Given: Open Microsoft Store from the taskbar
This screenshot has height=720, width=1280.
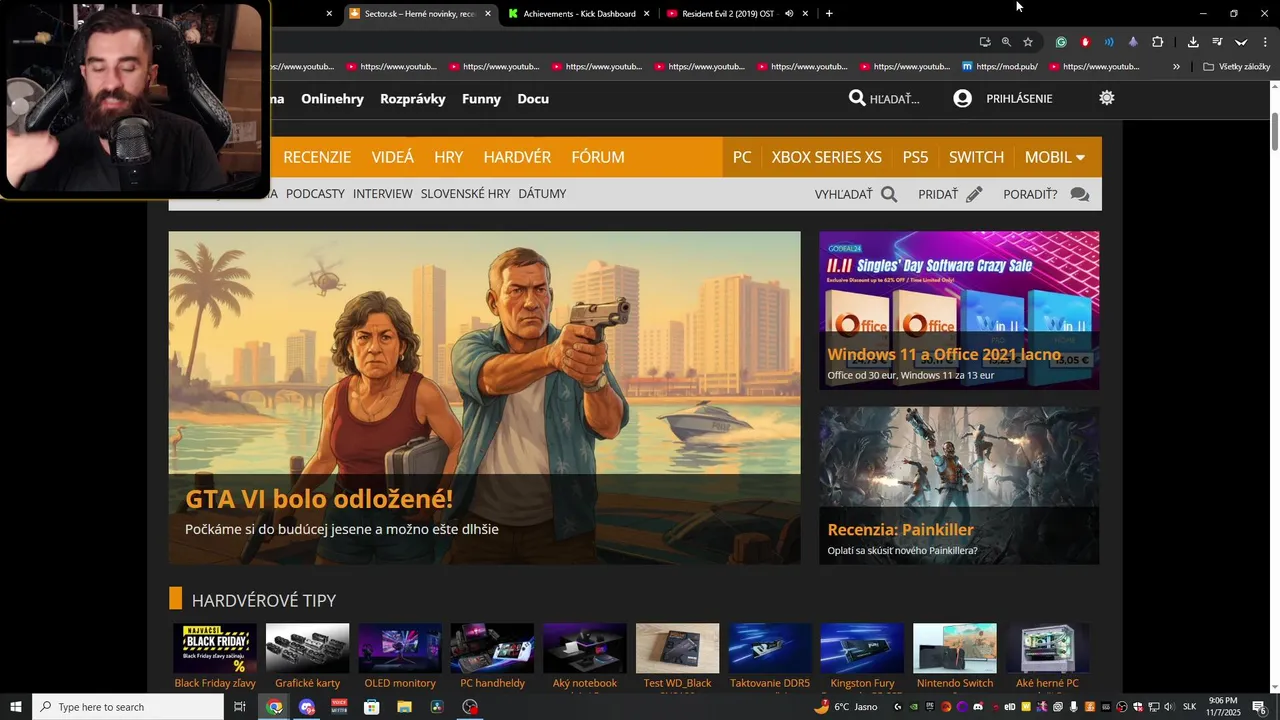Looking at the screenshot, I should click(x=371, y=707).
